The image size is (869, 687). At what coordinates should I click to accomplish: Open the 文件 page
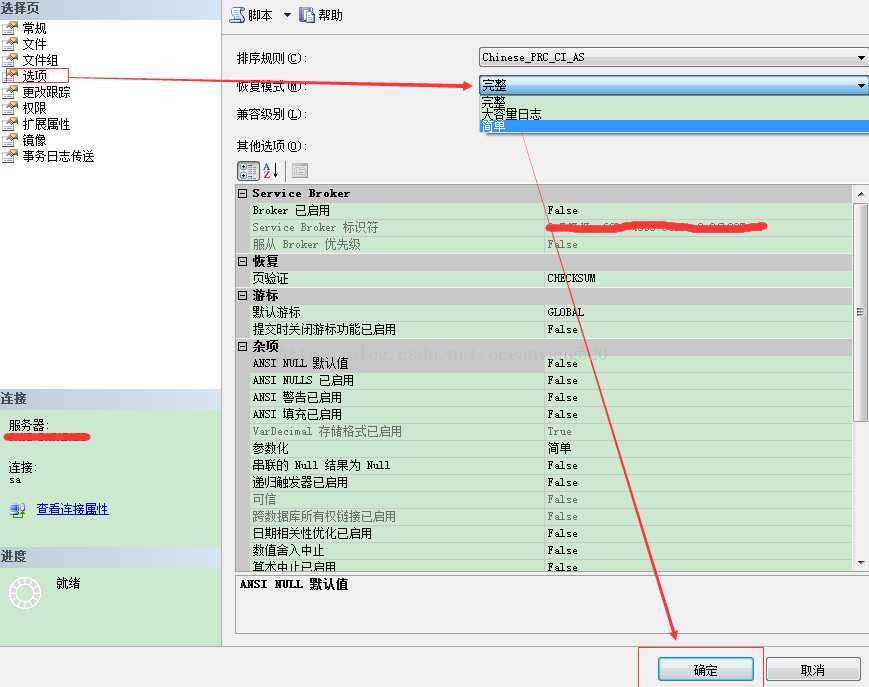[x=34, y=44]
